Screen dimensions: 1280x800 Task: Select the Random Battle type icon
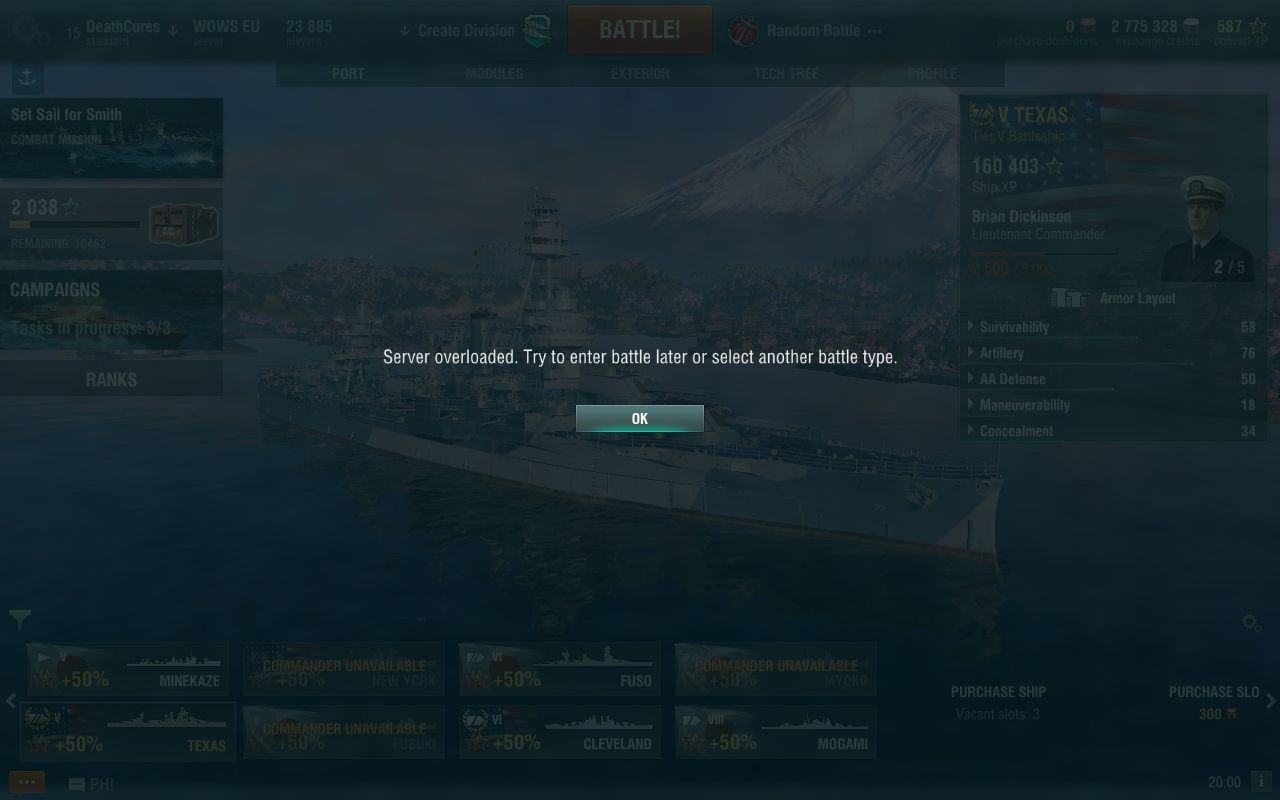[743, 30]
